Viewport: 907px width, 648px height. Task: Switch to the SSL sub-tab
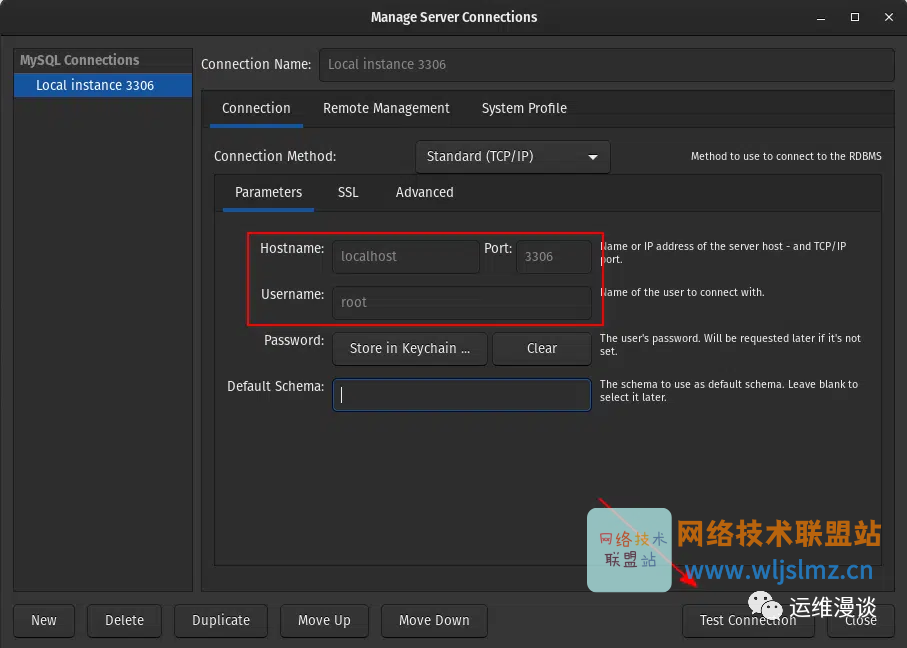coord(348,192)
